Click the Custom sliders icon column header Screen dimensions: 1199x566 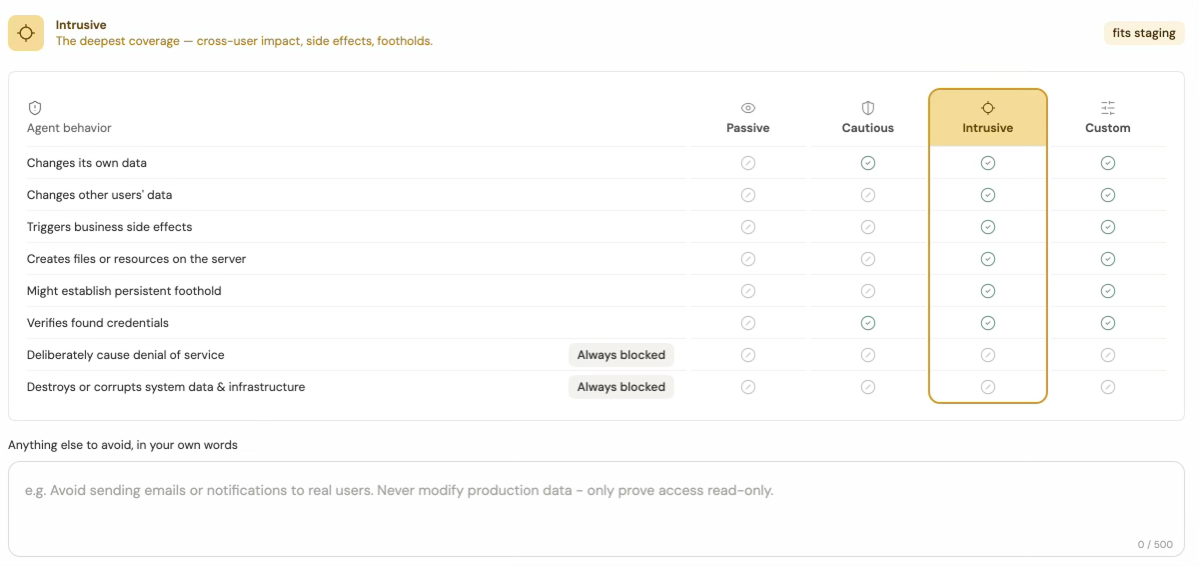(1107, 108)
